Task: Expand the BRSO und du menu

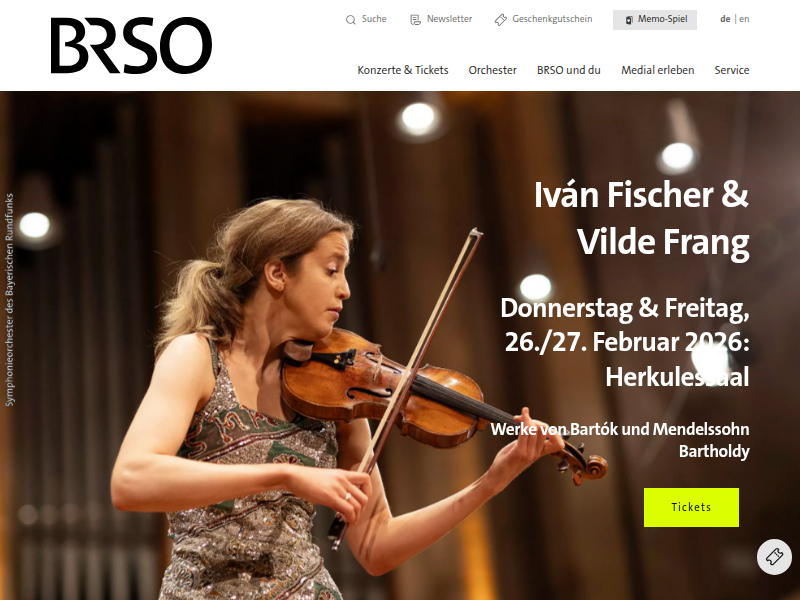Action: coord(568,70)
